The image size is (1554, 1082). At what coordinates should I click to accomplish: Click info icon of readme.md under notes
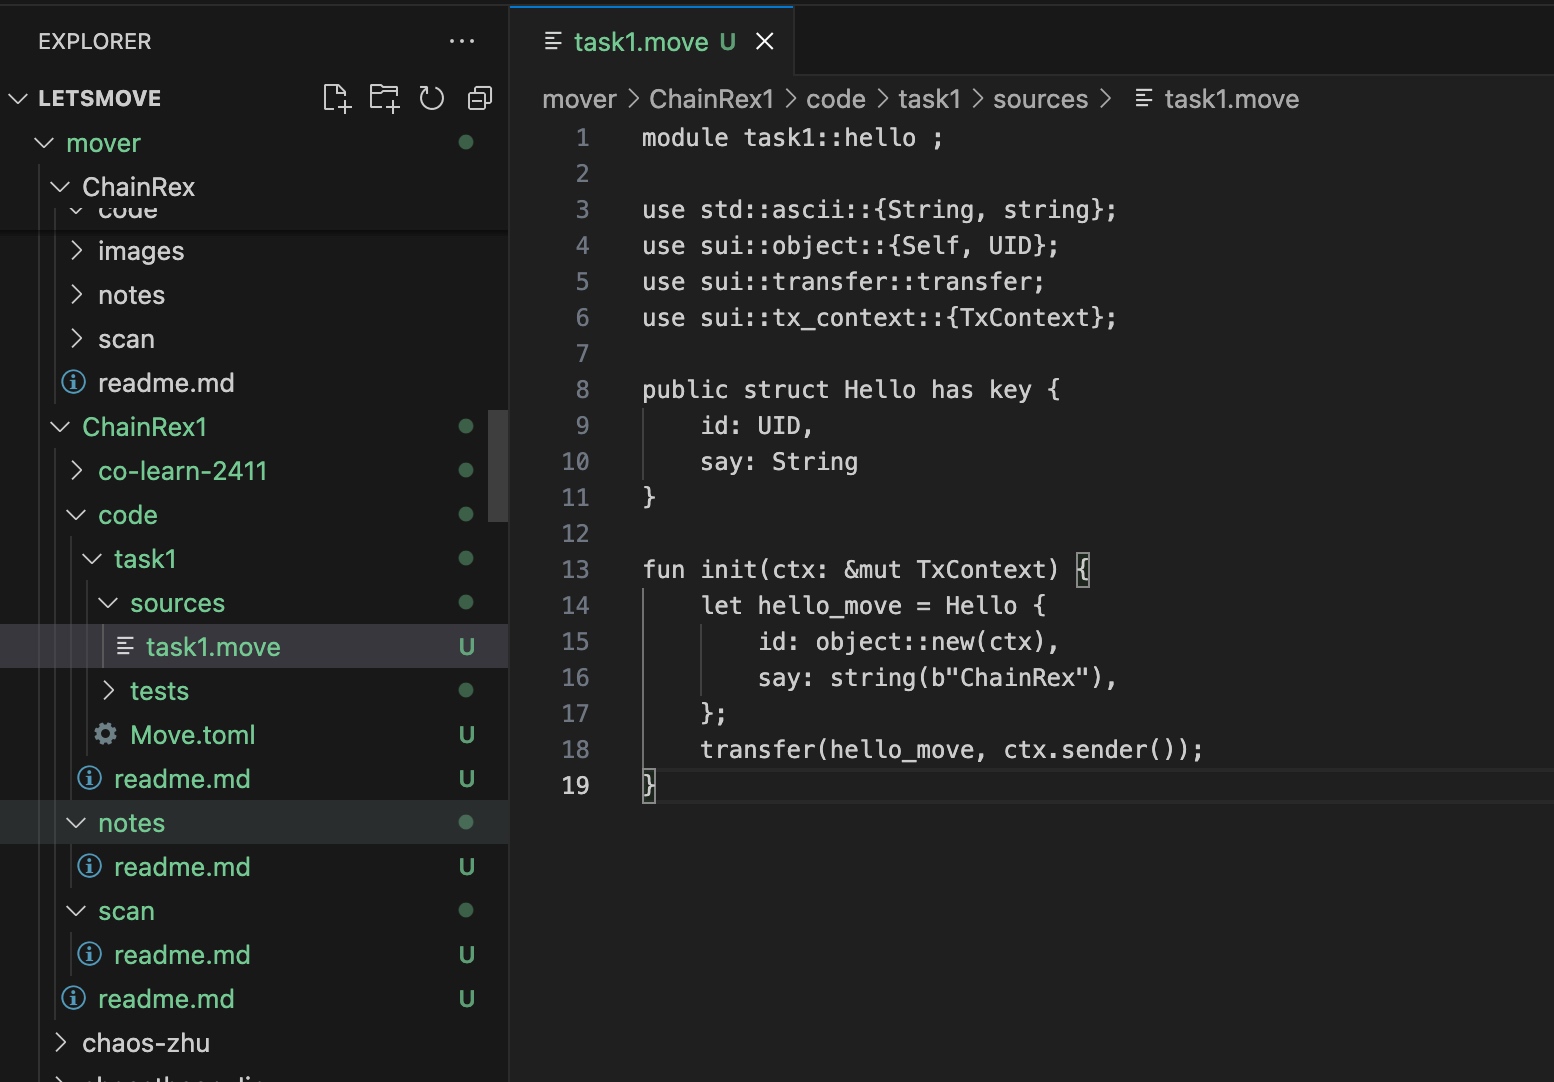click(x=90, y=866)
